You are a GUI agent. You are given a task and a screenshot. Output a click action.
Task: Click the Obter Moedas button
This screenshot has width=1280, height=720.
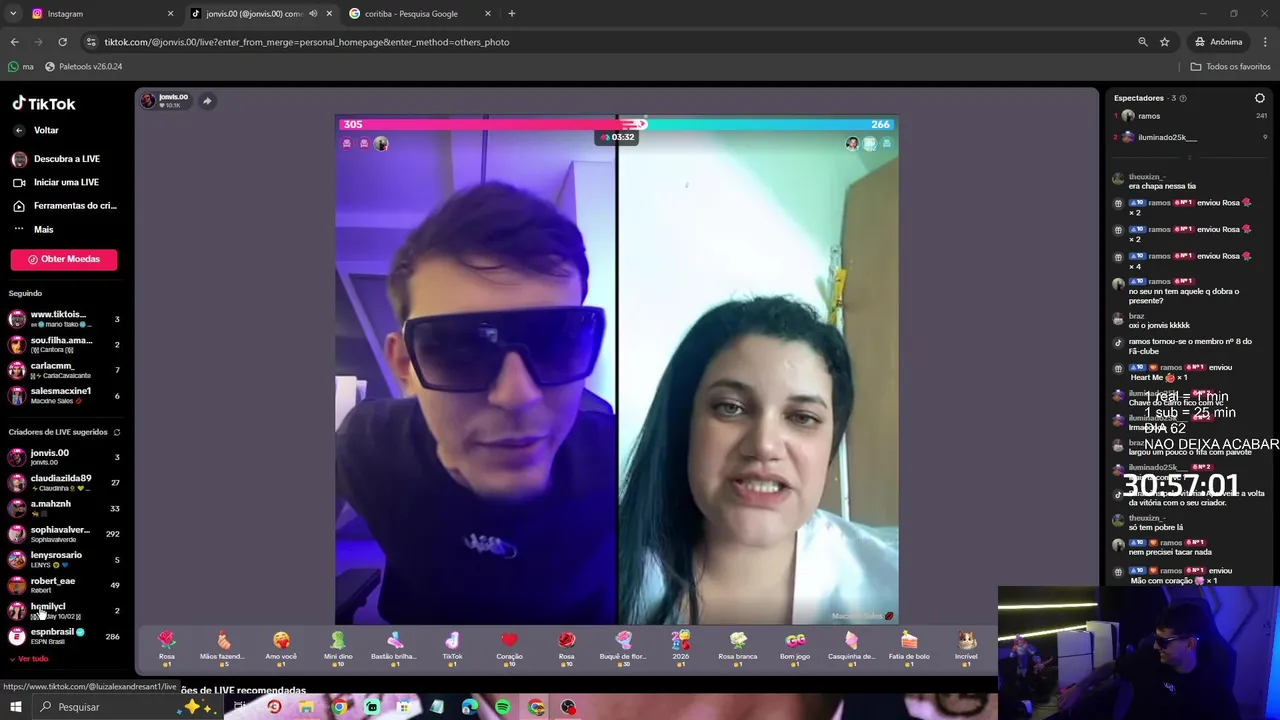(64, 259)
